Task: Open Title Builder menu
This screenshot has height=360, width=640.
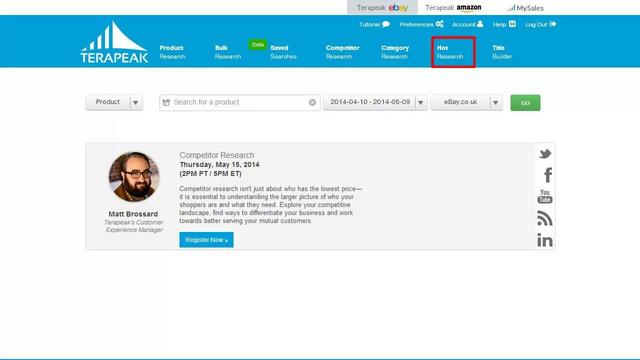Action: [x=502, y=52]
